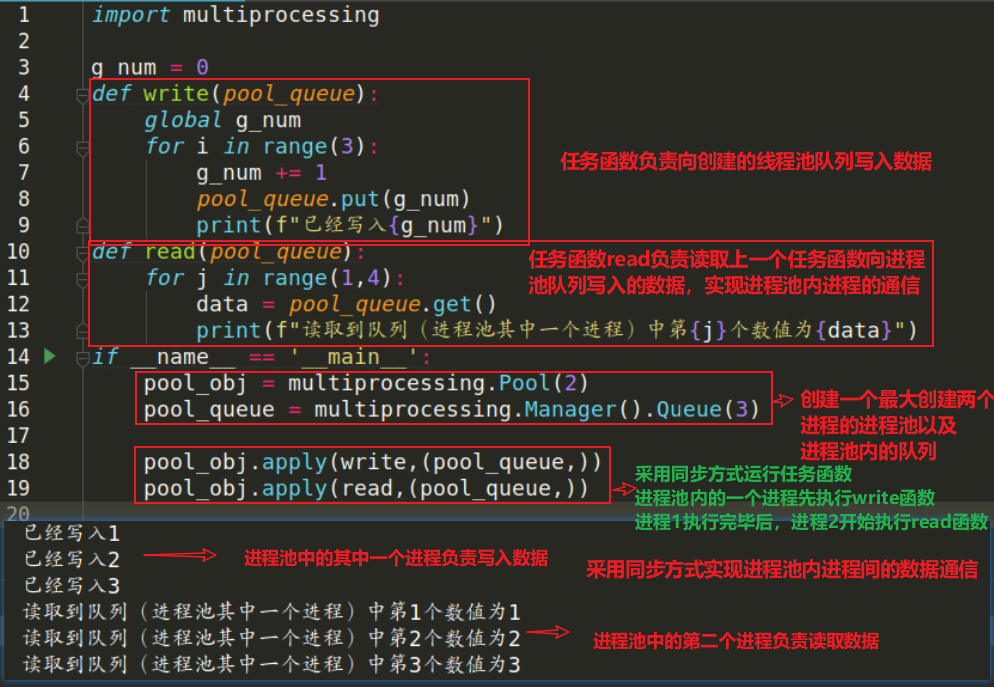Collapse the for loop fold marker at line 6
This screenshot has height=687, width=994.
(82, 148)
